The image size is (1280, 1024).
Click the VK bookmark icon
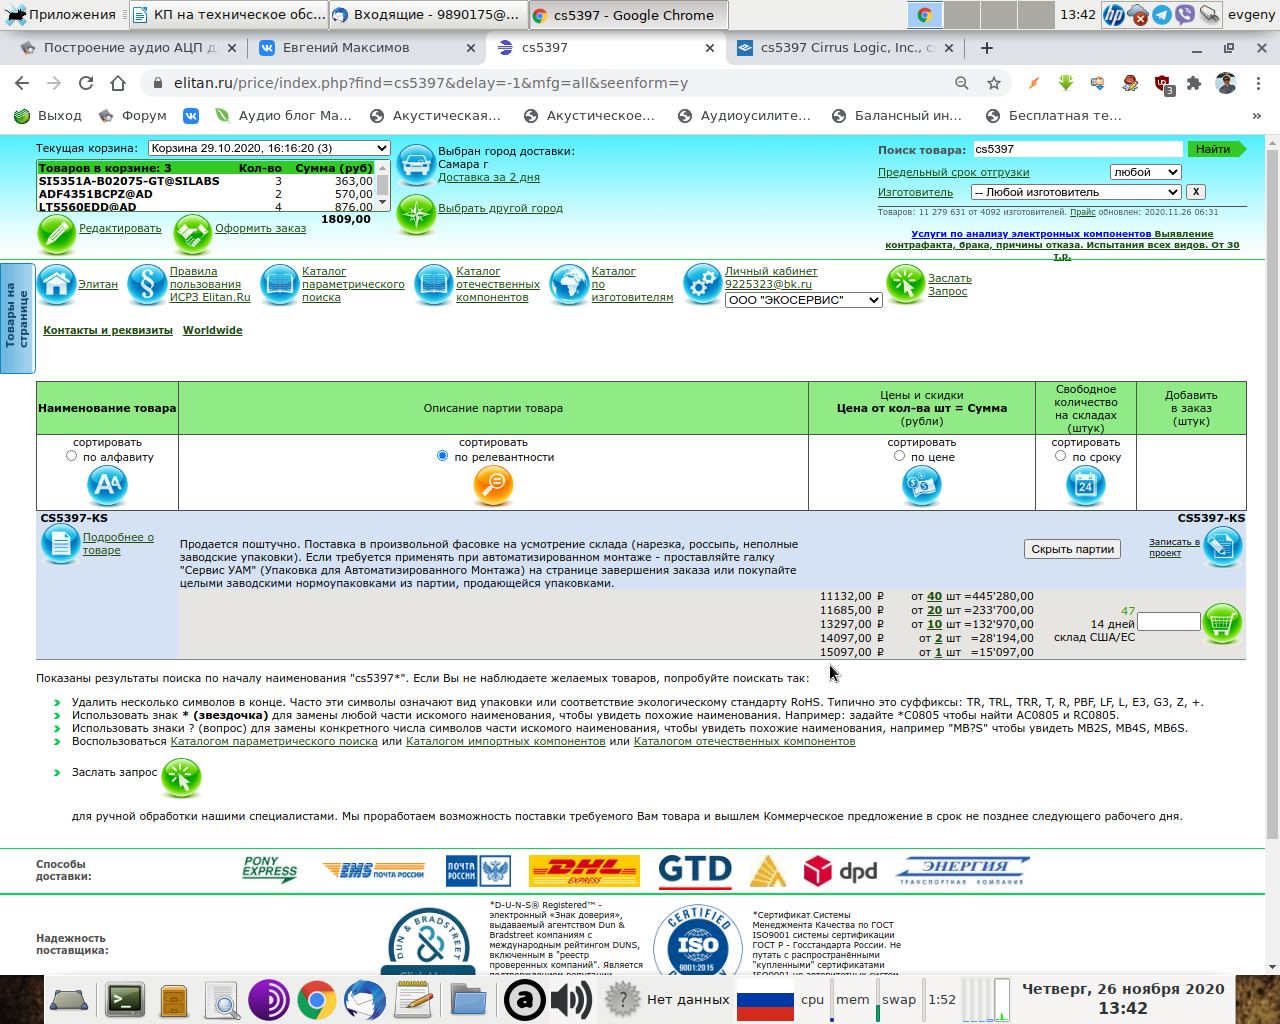[190, 116]
